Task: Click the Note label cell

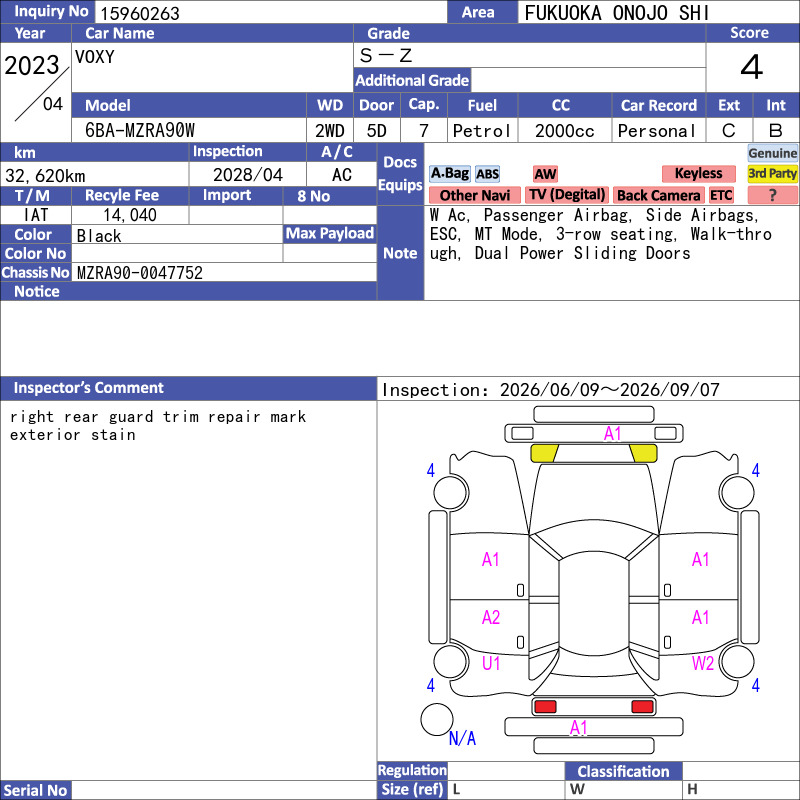Action: pyautogui.click(x=400, y=253)
